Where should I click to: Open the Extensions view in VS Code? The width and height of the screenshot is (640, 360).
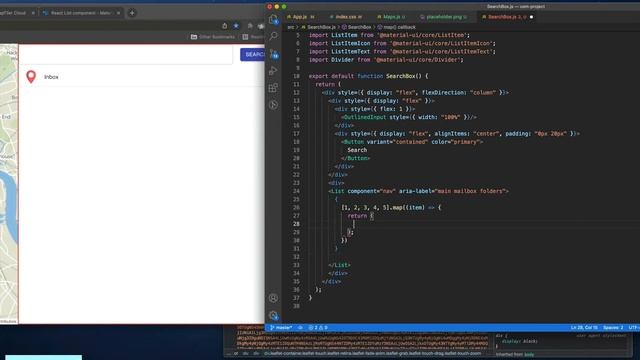[x=273, y=88]
